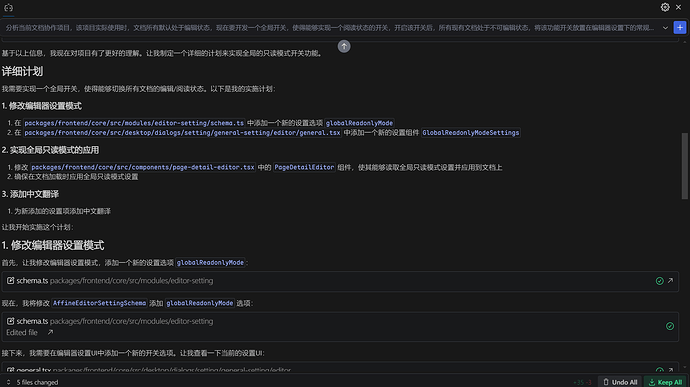Click the arrow next to Edited file
Viewport: 690px width, 387px height.
pyautogui.click(x=50, y=332)
